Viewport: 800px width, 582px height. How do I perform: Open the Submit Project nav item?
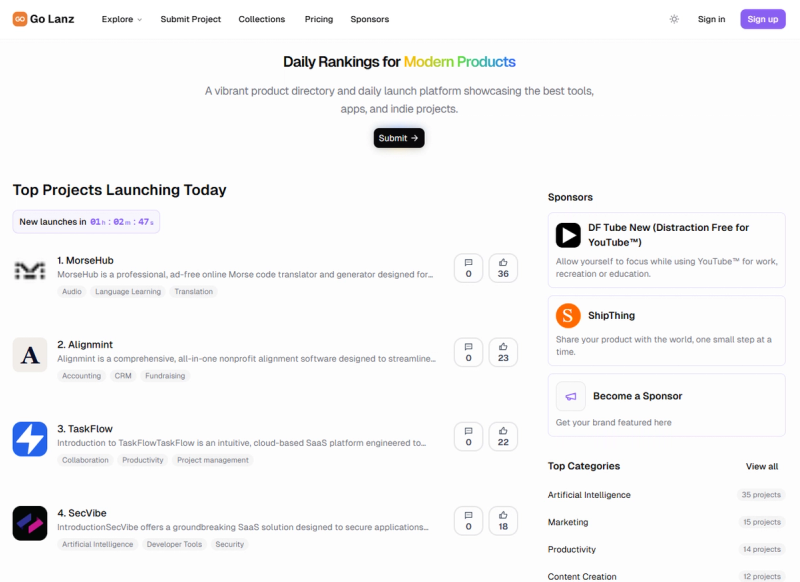click(x=190, y=19)
